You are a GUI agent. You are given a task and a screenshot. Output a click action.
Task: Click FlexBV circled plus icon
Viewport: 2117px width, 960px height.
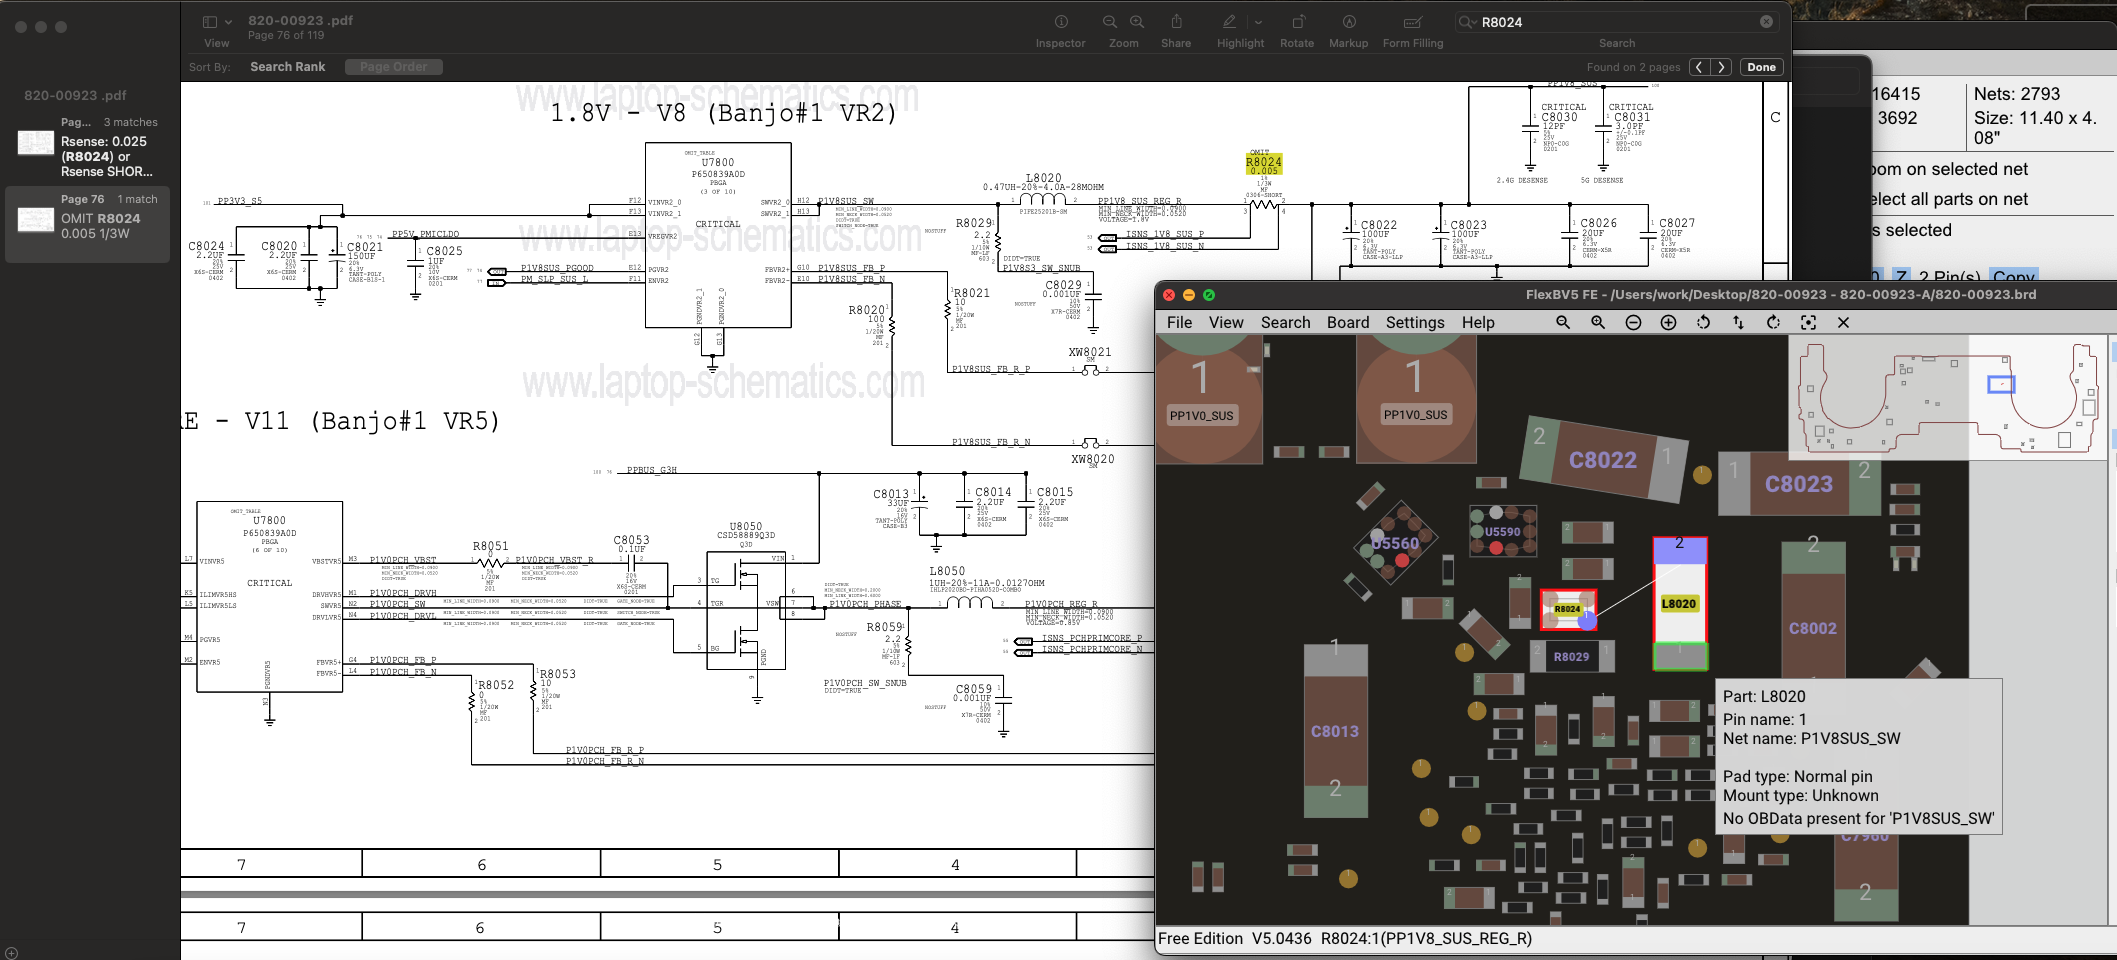click(1668, 323)
